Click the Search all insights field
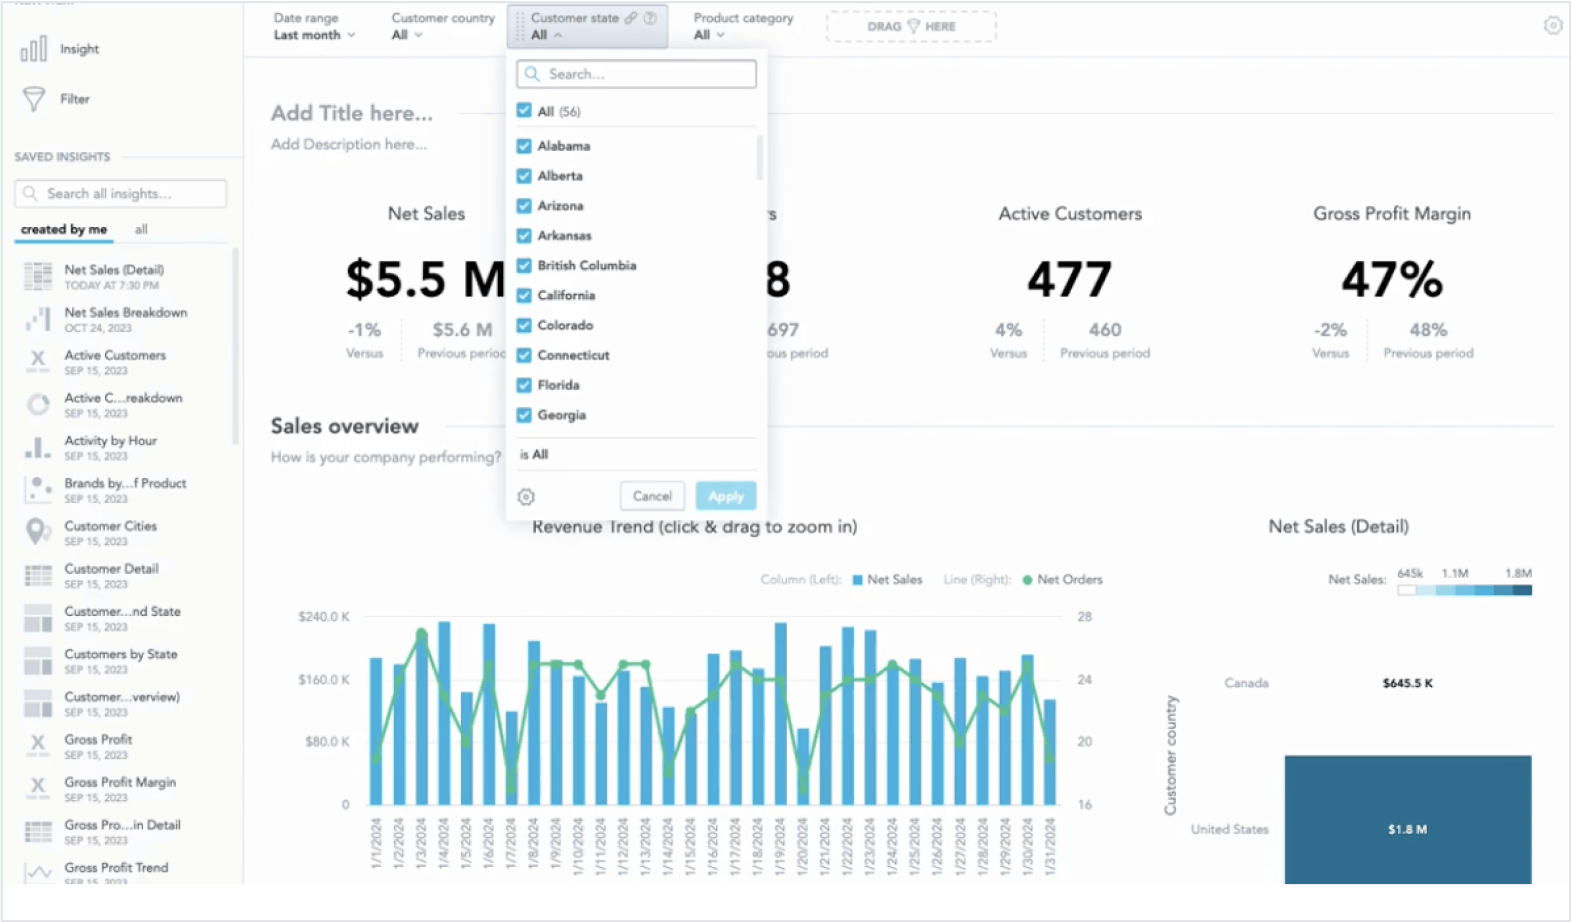 [x=121, y=193]
